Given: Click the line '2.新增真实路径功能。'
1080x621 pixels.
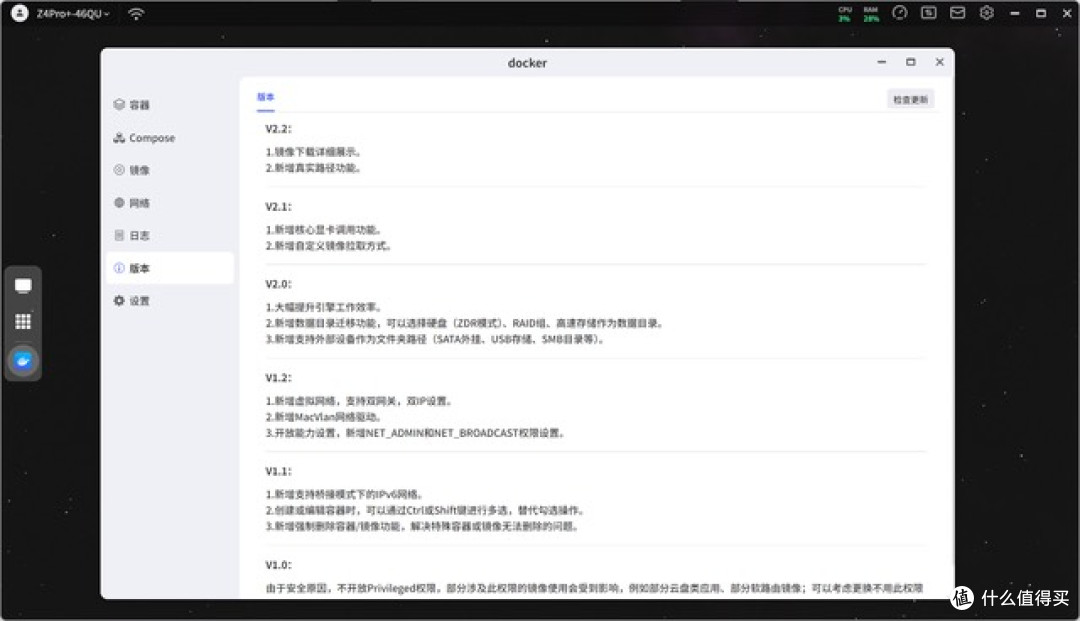Looking at the screenshot, I should (x=313, y=168).
